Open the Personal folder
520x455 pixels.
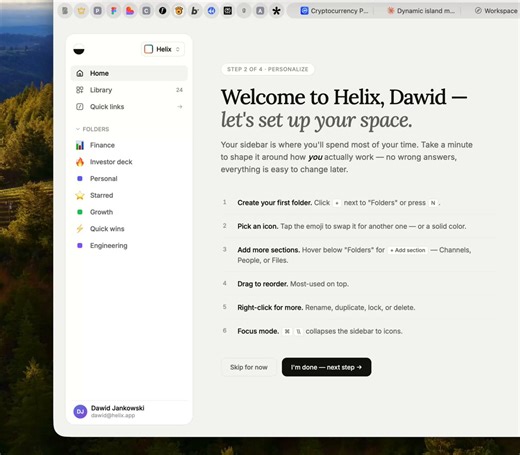click(129, 179)
